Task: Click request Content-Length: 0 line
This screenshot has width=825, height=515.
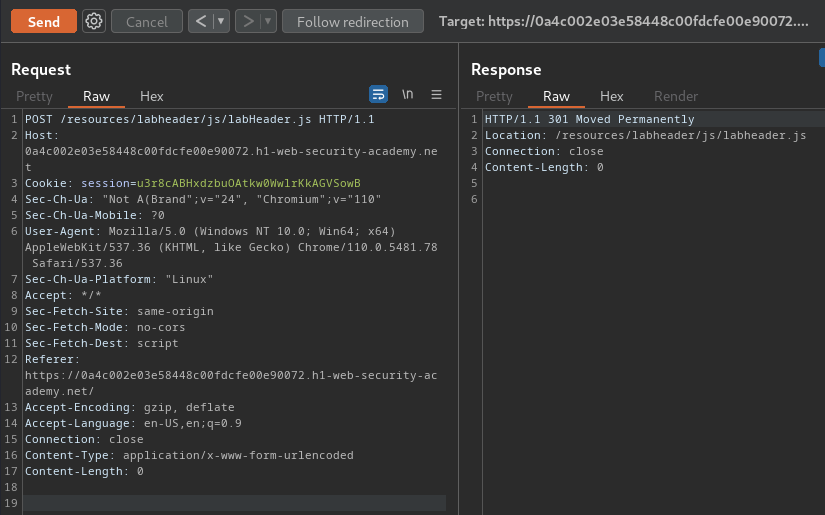Action: coord(84,471)
